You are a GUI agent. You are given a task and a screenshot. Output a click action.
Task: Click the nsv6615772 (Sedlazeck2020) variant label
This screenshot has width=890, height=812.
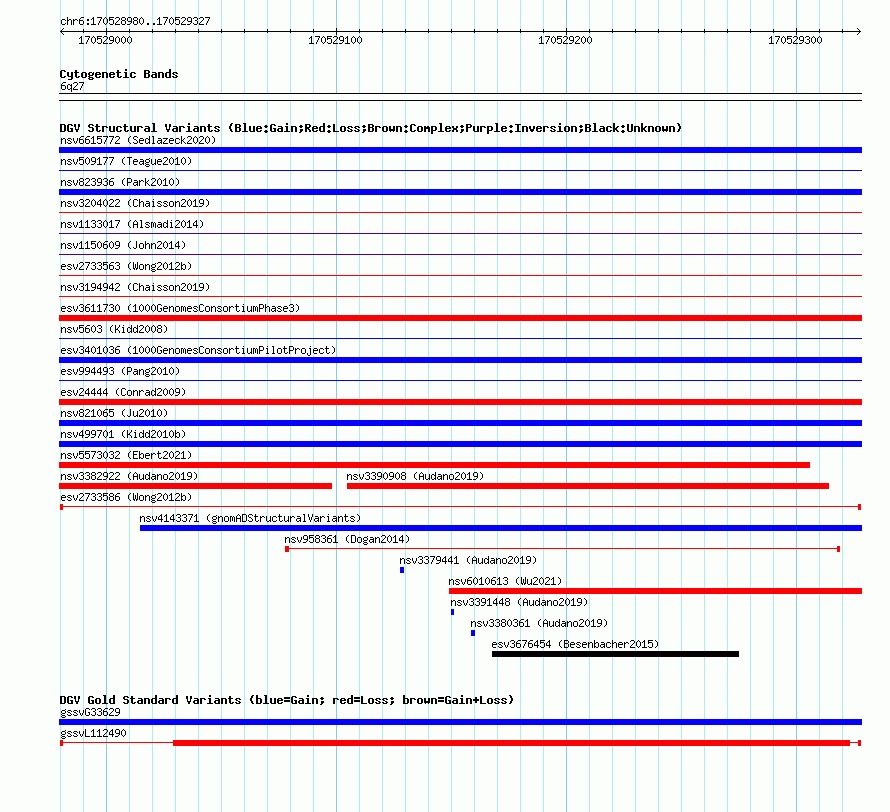point(138,140)
